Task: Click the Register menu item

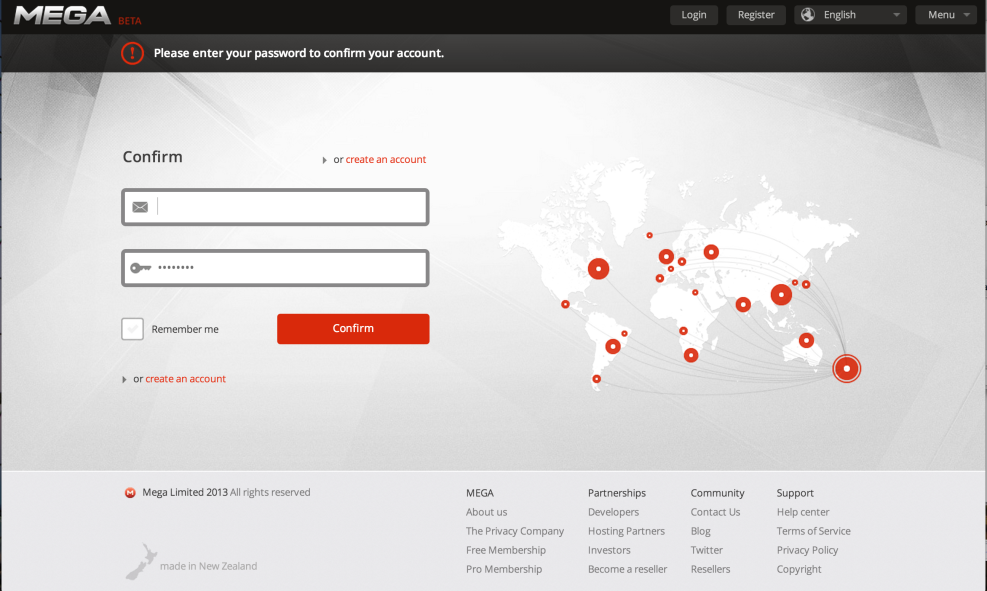Action: [x=755, y=14]
